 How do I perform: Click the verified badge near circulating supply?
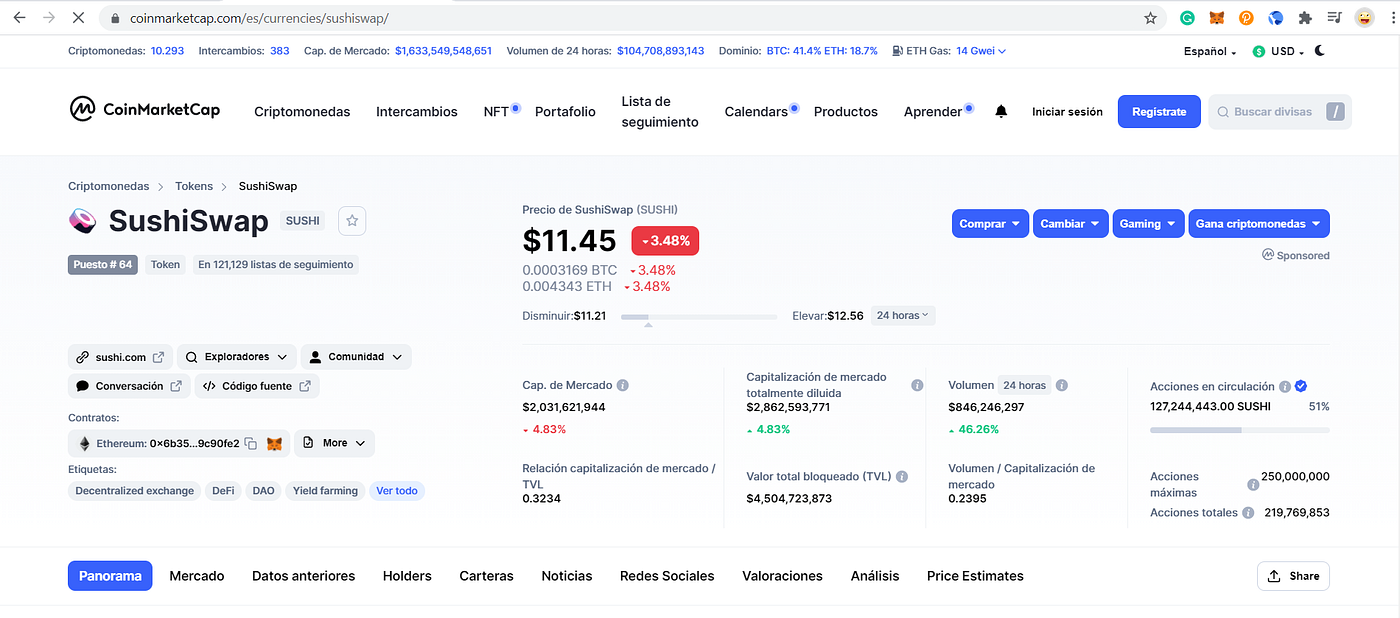[1301, 386]
